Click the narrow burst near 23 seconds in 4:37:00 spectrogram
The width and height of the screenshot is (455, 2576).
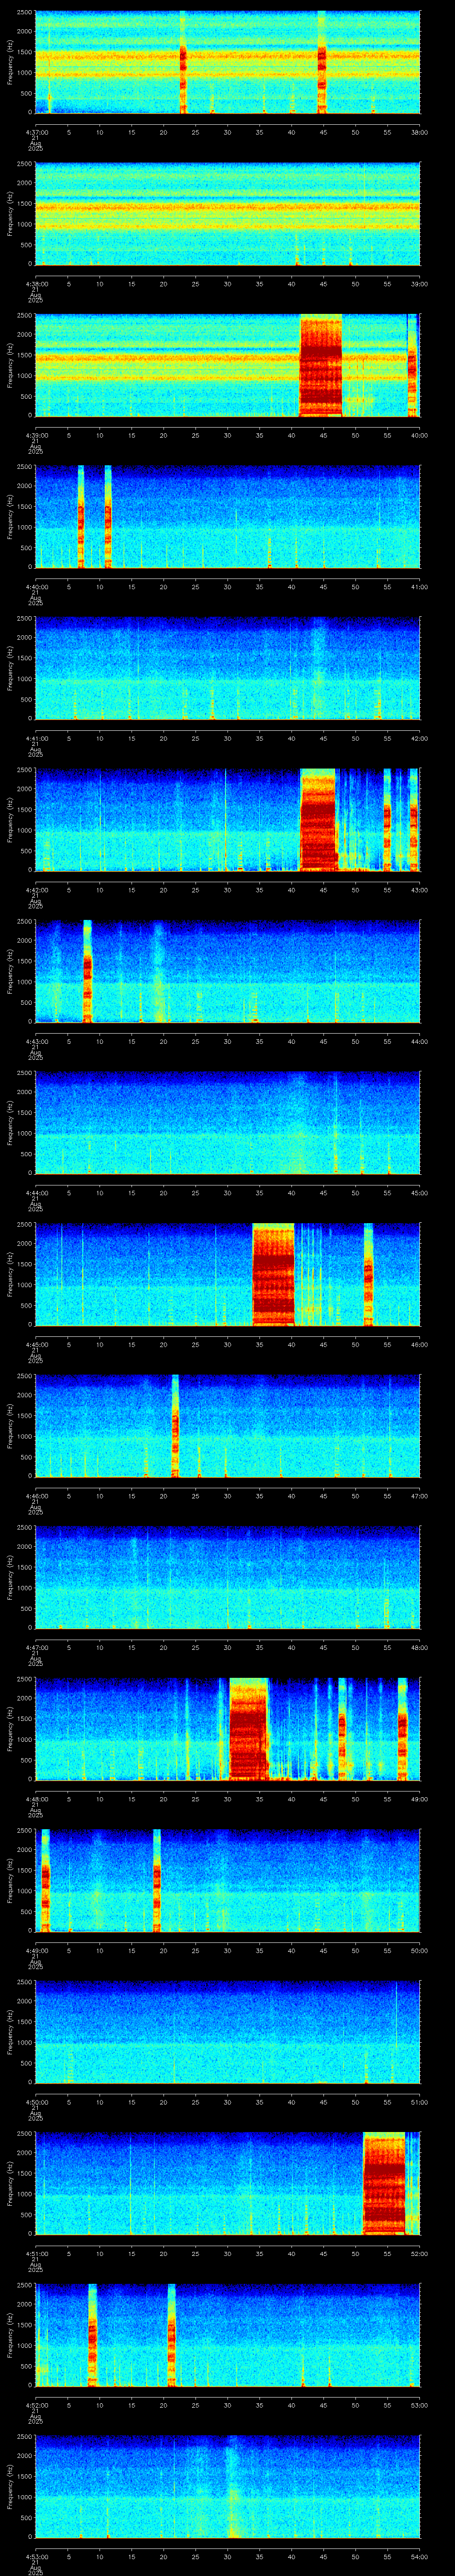(x=183, y=62)
